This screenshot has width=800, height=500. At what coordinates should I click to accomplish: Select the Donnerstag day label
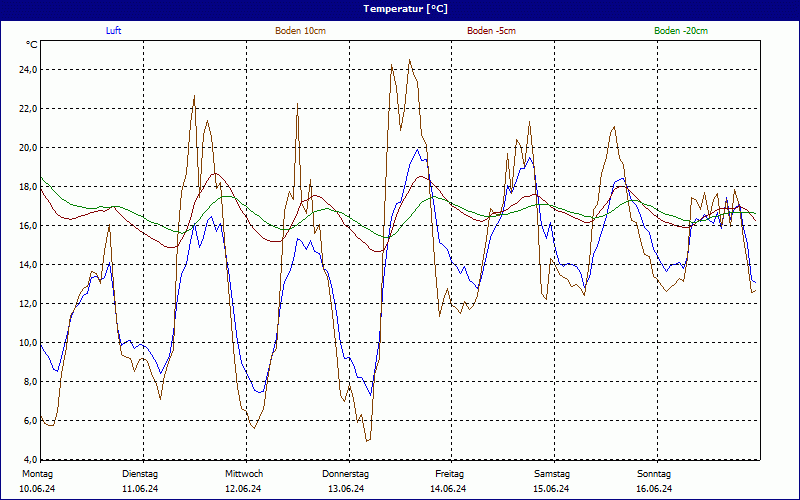[346, 474]
